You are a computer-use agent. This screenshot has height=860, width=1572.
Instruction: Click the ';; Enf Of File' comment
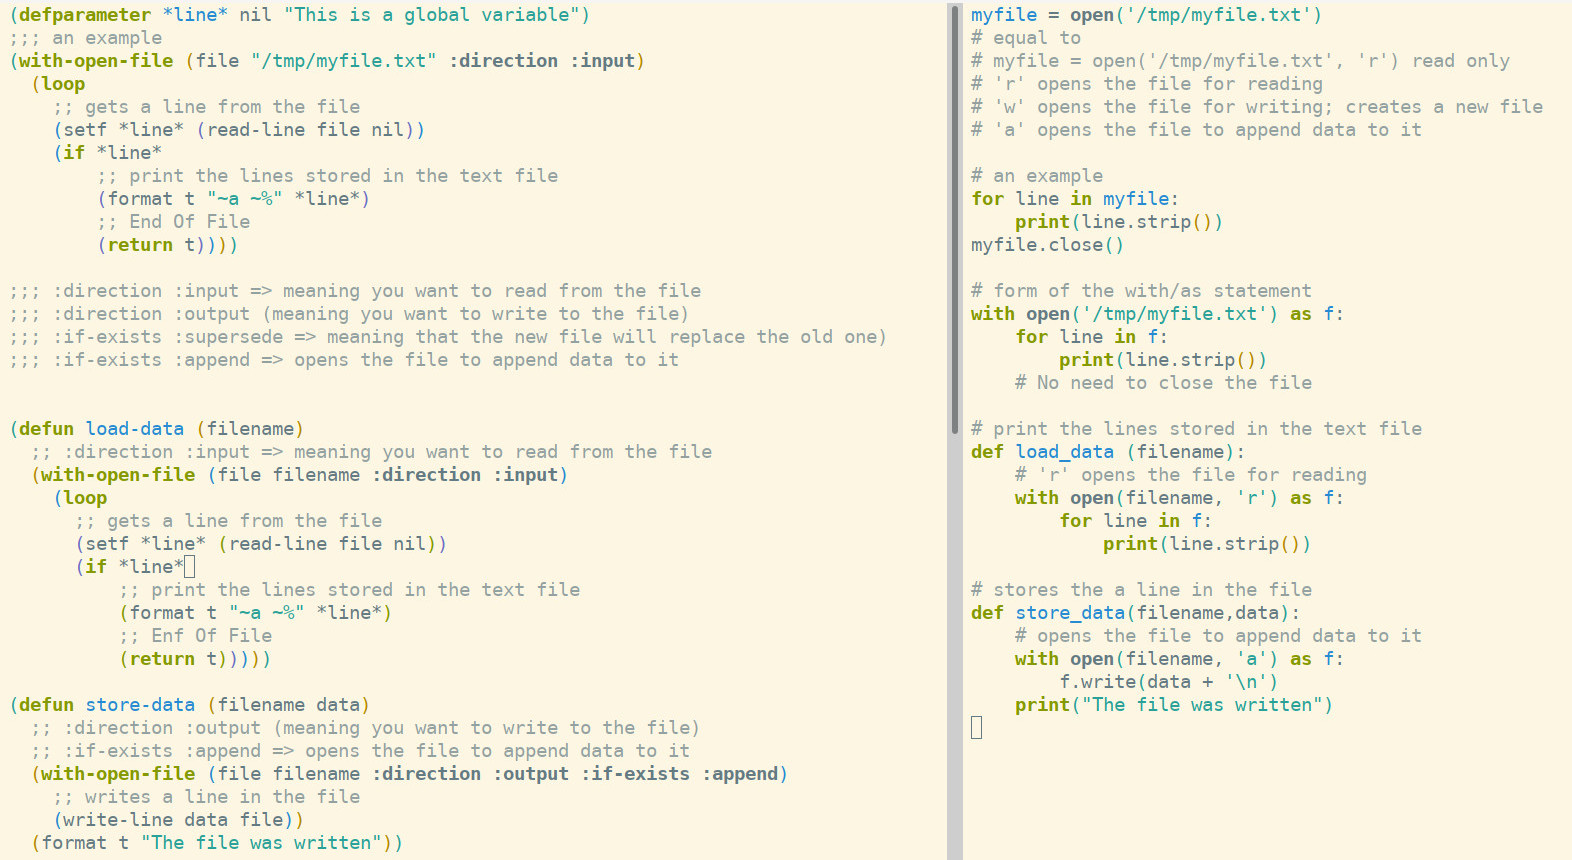point(196,636)
